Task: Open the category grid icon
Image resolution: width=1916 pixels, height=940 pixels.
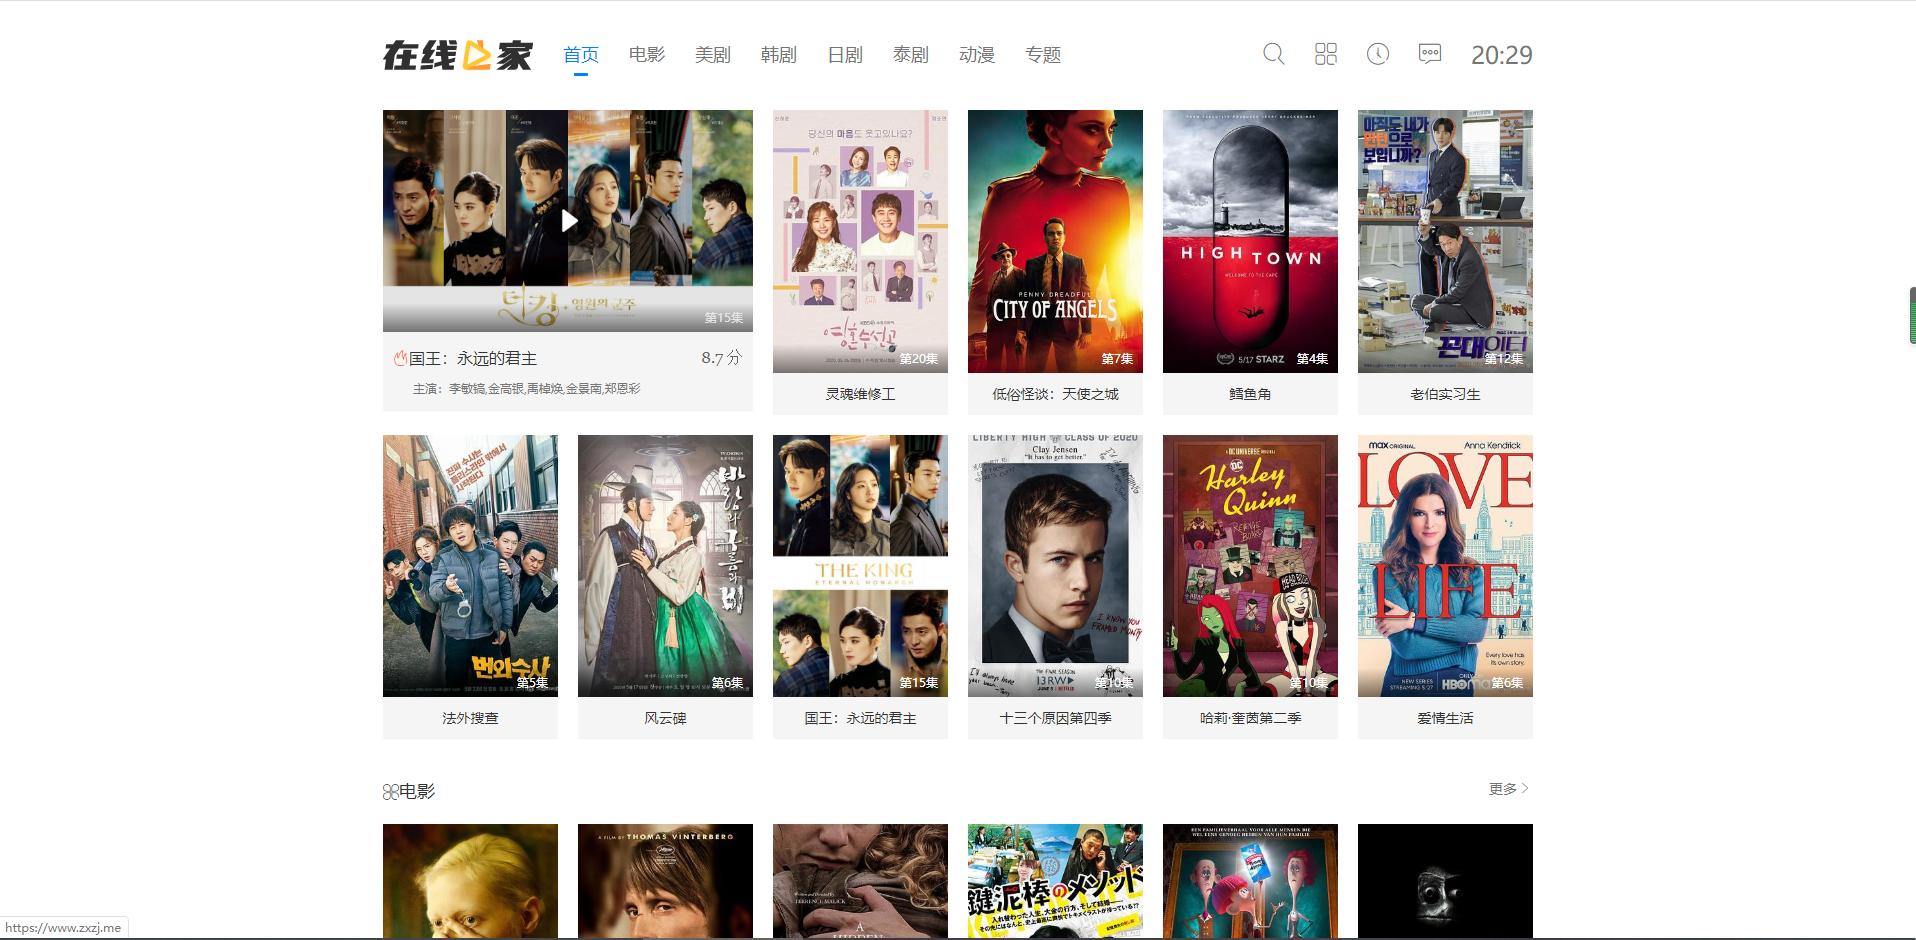Action: 1325,54
